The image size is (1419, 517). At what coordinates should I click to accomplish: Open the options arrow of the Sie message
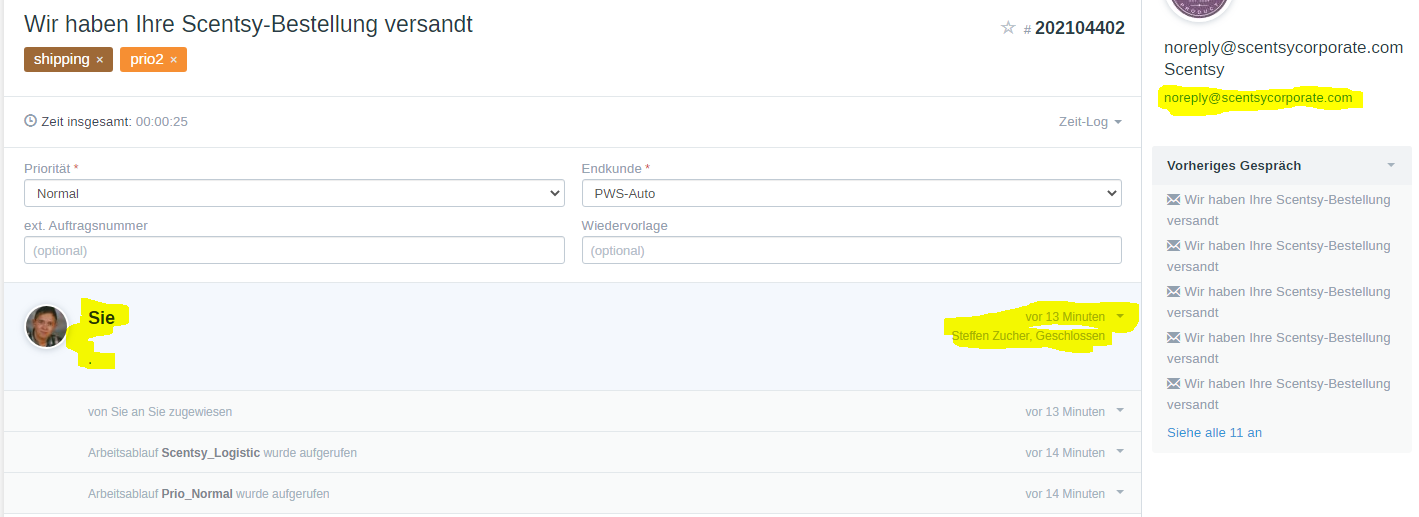[1120, 316]
